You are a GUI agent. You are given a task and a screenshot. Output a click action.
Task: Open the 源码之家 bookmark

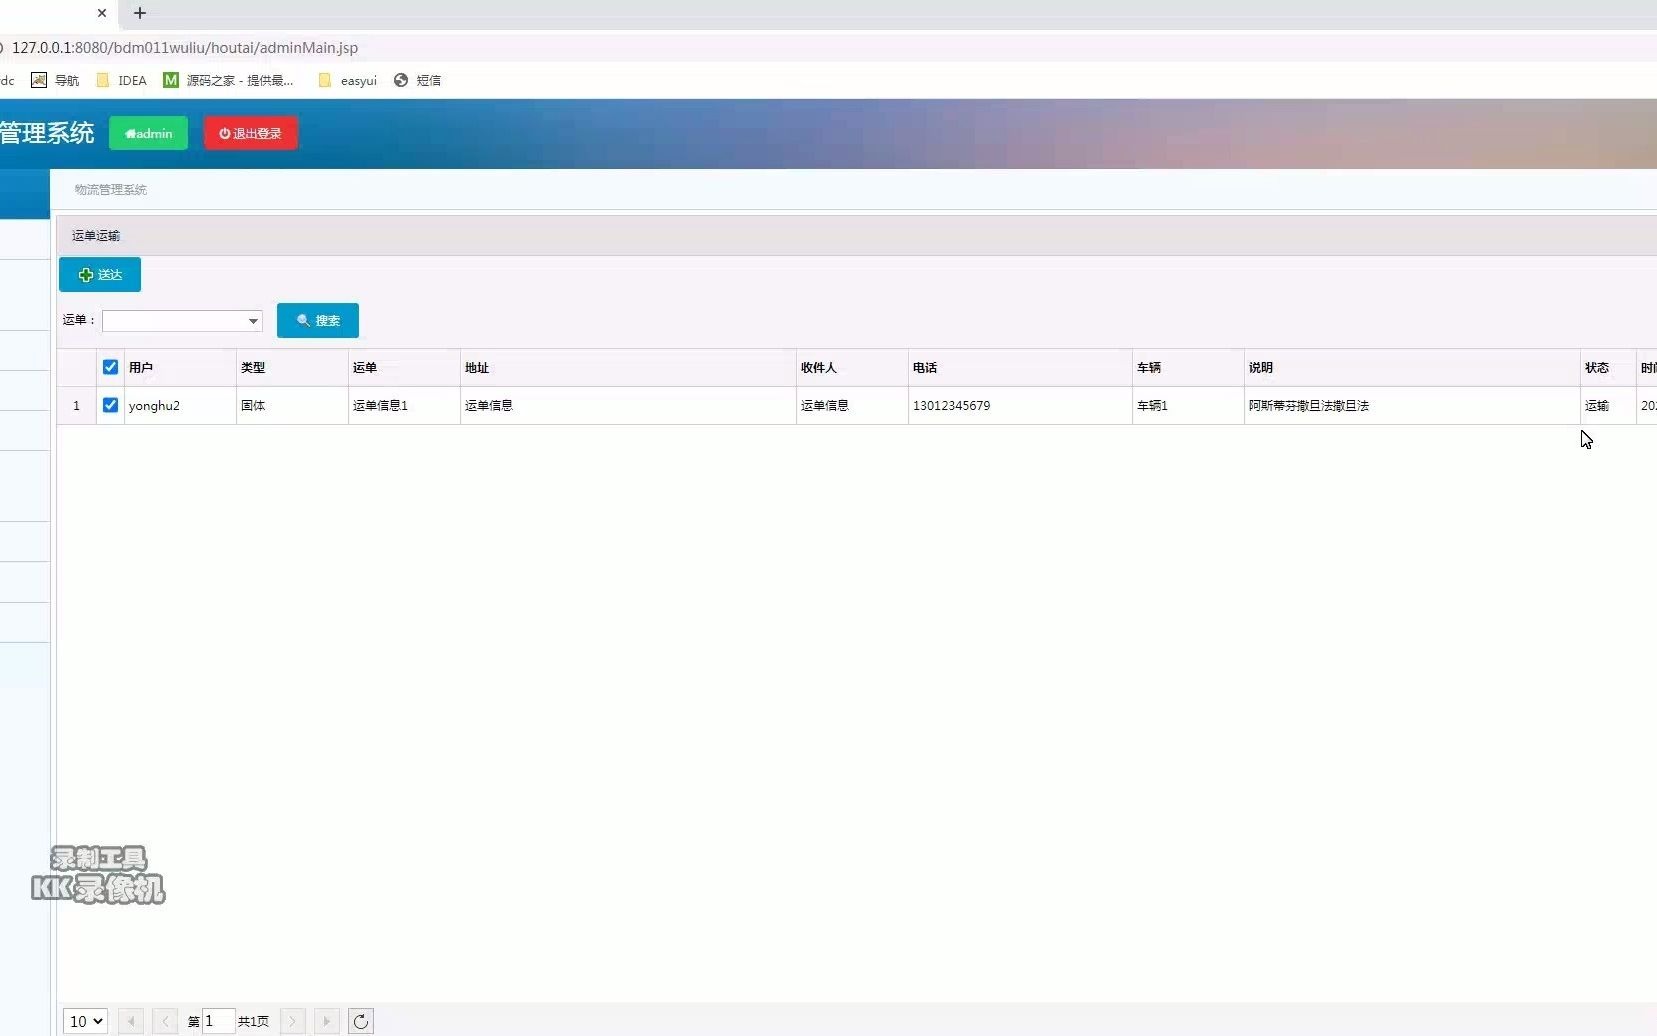pos(229,80)
